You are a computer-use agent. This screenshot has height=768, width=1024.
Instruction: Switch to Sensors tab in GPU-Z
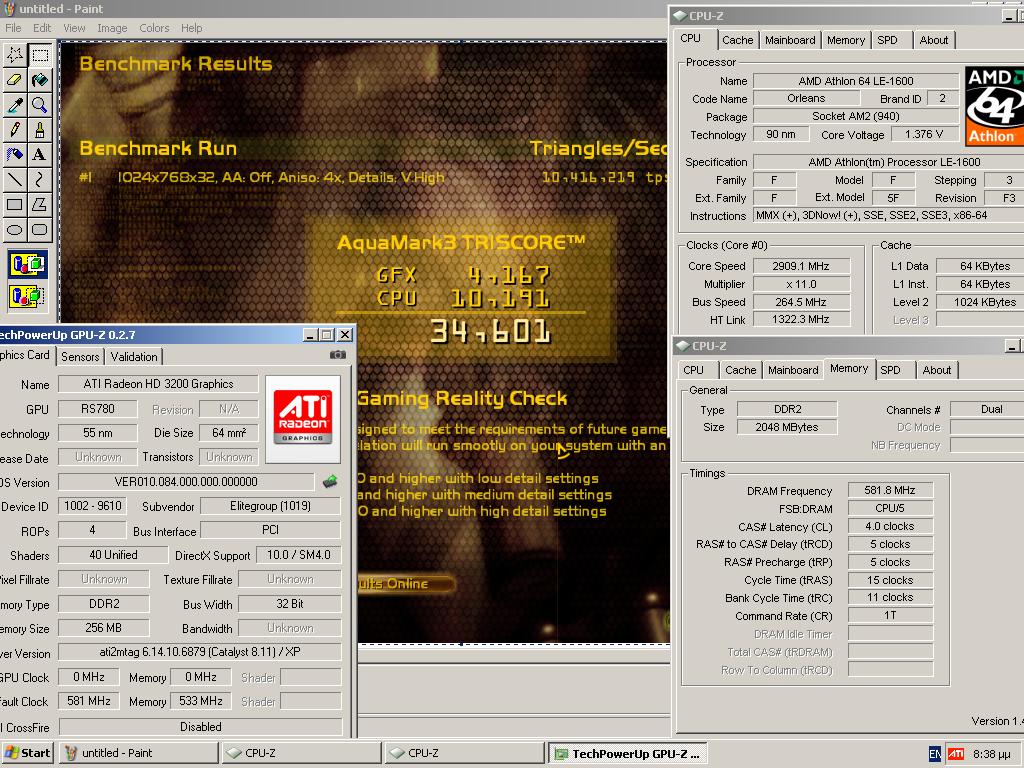(x=80, y=357)
